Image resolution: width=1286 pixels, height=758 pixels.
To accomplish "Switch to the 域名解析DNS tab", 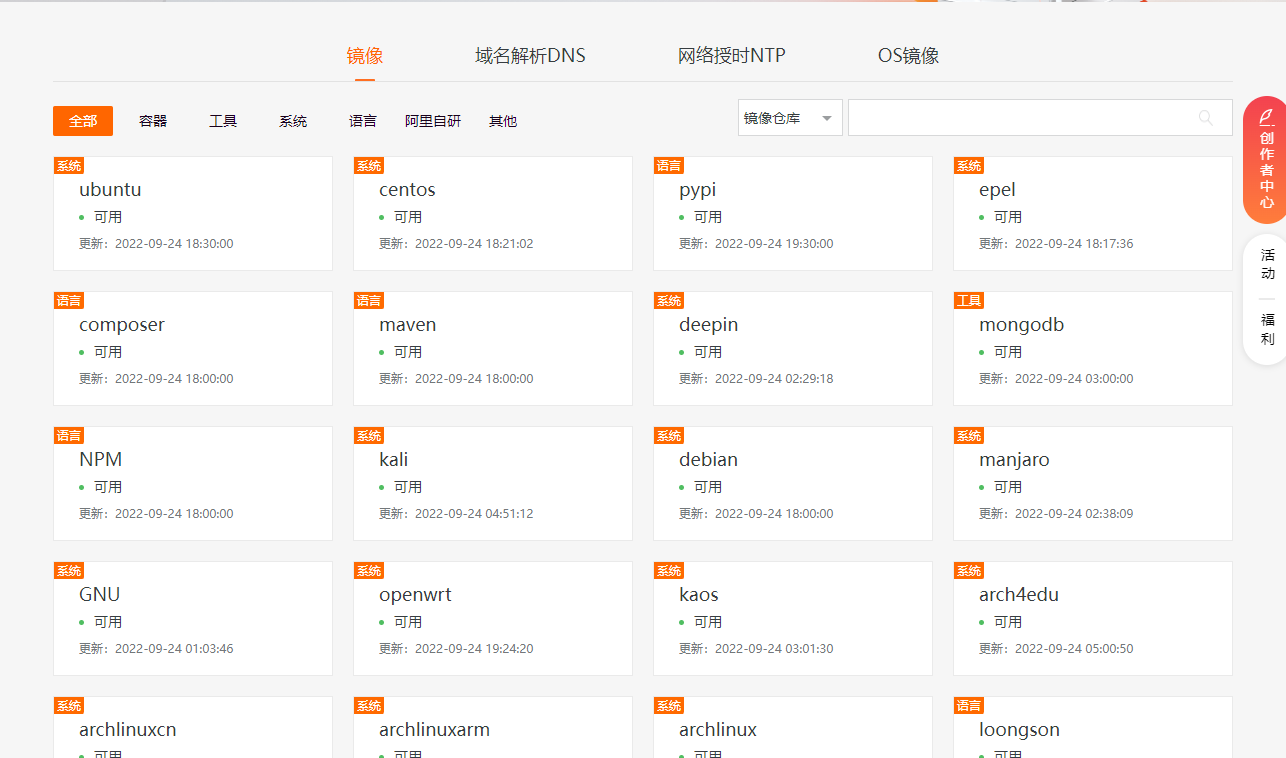I will coord(530,56).
